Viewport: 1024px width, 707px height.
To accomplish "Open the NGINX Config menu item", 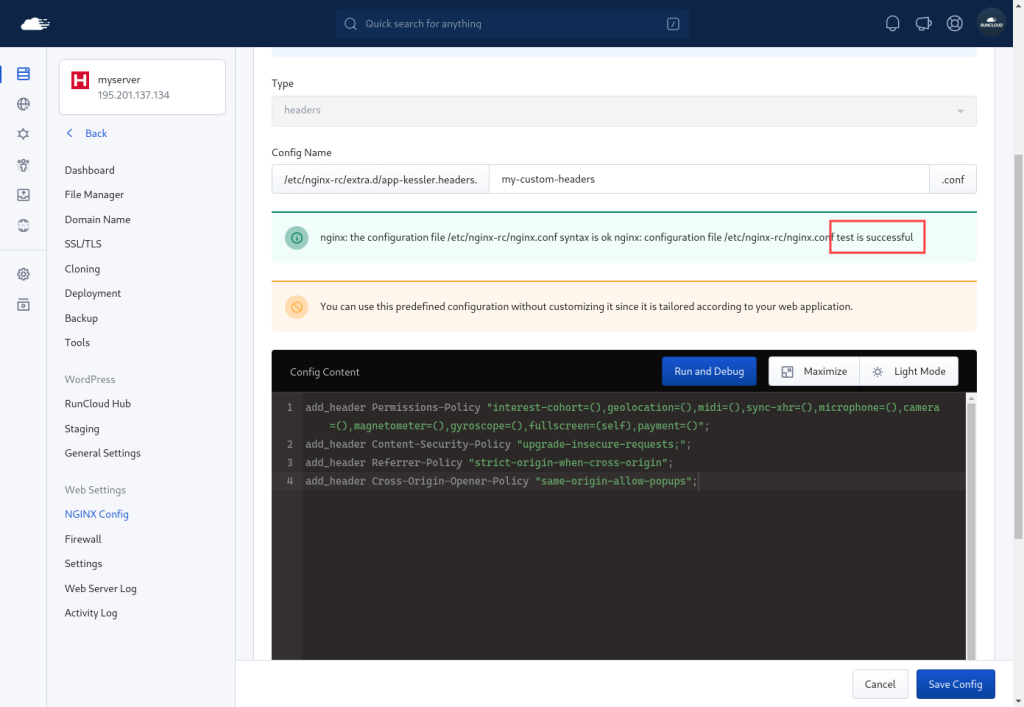I will (97, 514).
